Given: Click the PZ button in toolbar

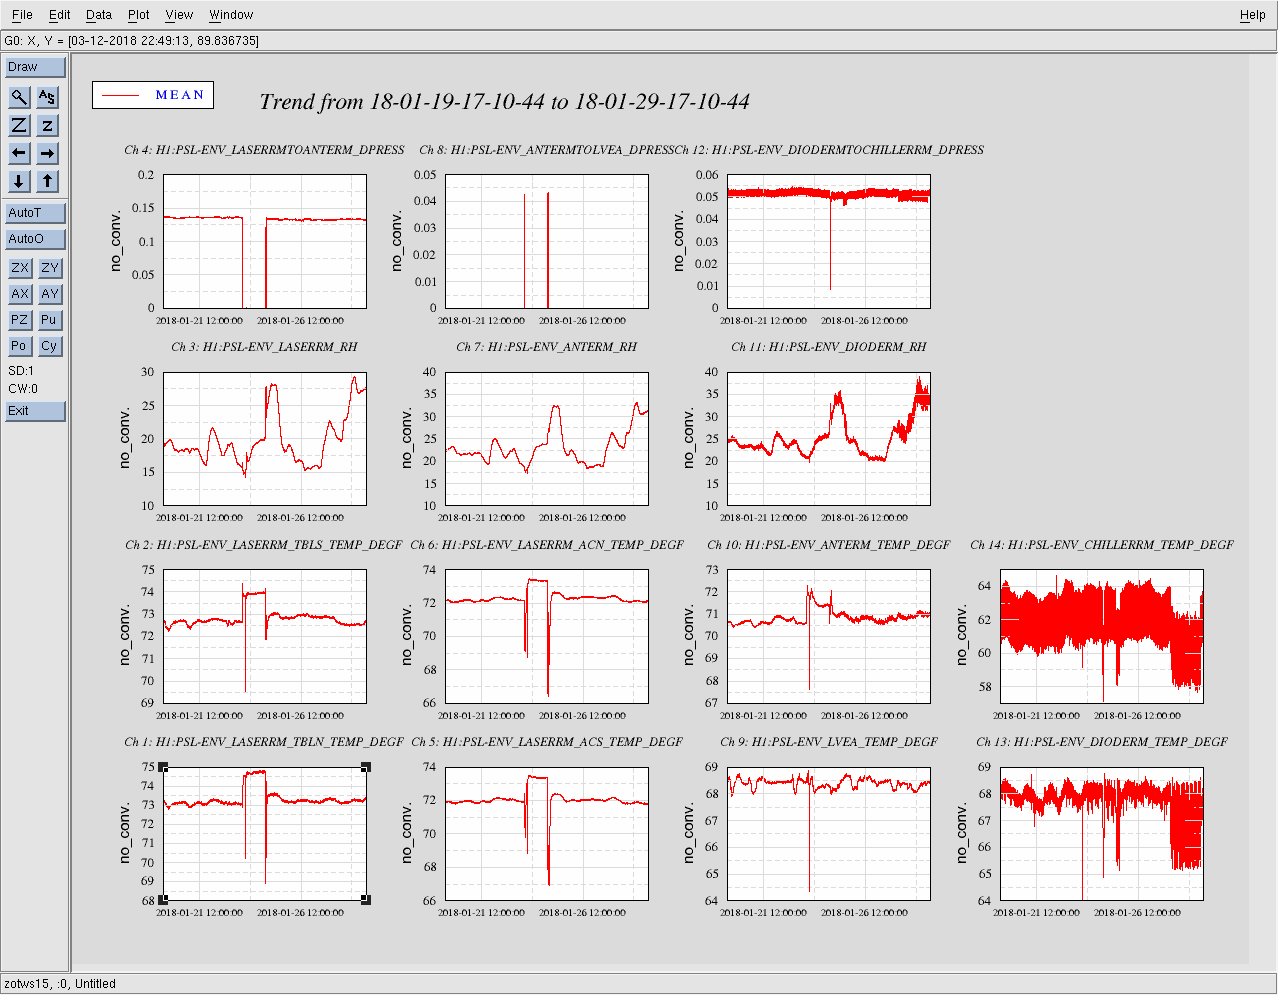Looking at the screenshot, I should 19,320.
